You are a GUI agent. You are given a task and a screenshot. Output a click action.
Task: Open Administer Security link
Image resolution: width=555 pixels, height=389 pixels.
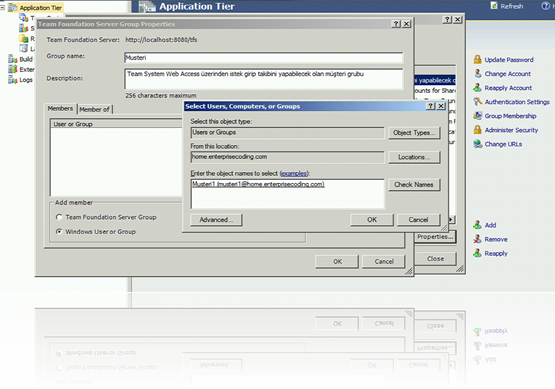(511, 130)
